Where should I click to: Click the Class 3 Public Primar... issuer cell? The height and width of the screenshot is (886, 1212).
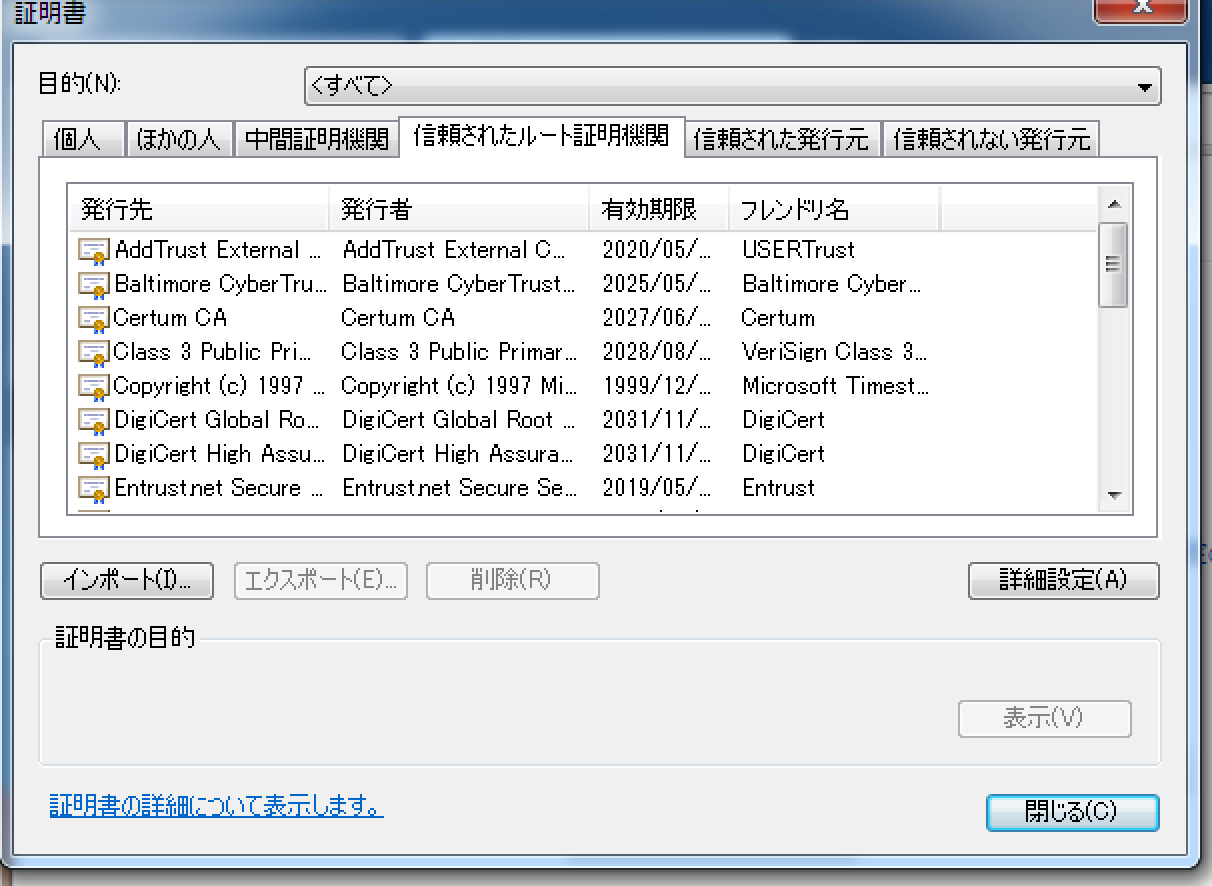459,352
